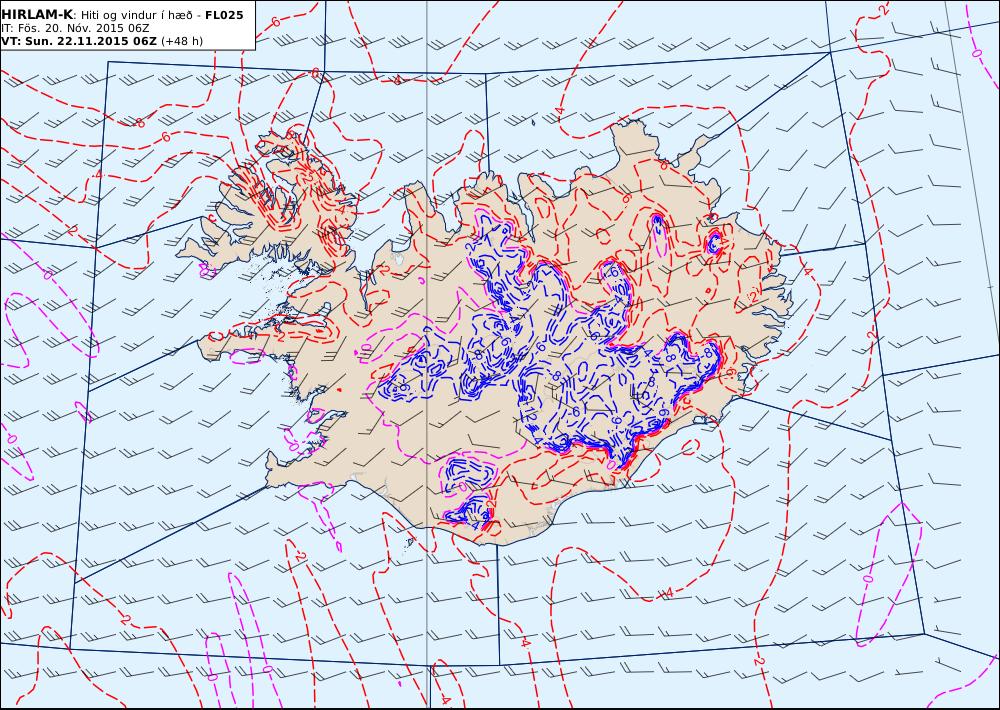Click the HIRLAM-K model name in header

37,15
